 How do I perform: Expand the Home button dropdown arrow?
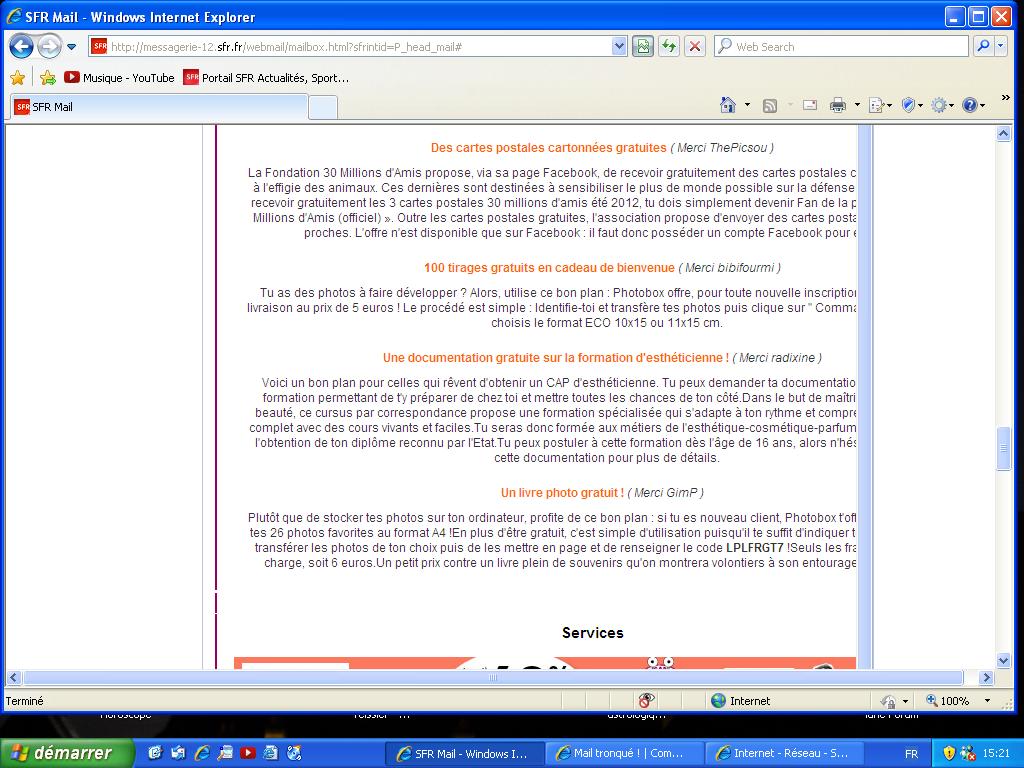747,104
